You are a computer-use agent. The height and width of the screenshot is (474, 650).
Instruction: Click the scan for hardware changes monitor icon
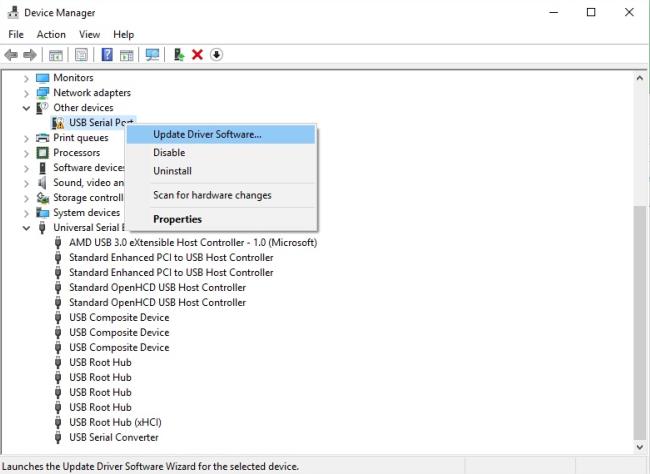pyautogui.click(x=153, y=54)
